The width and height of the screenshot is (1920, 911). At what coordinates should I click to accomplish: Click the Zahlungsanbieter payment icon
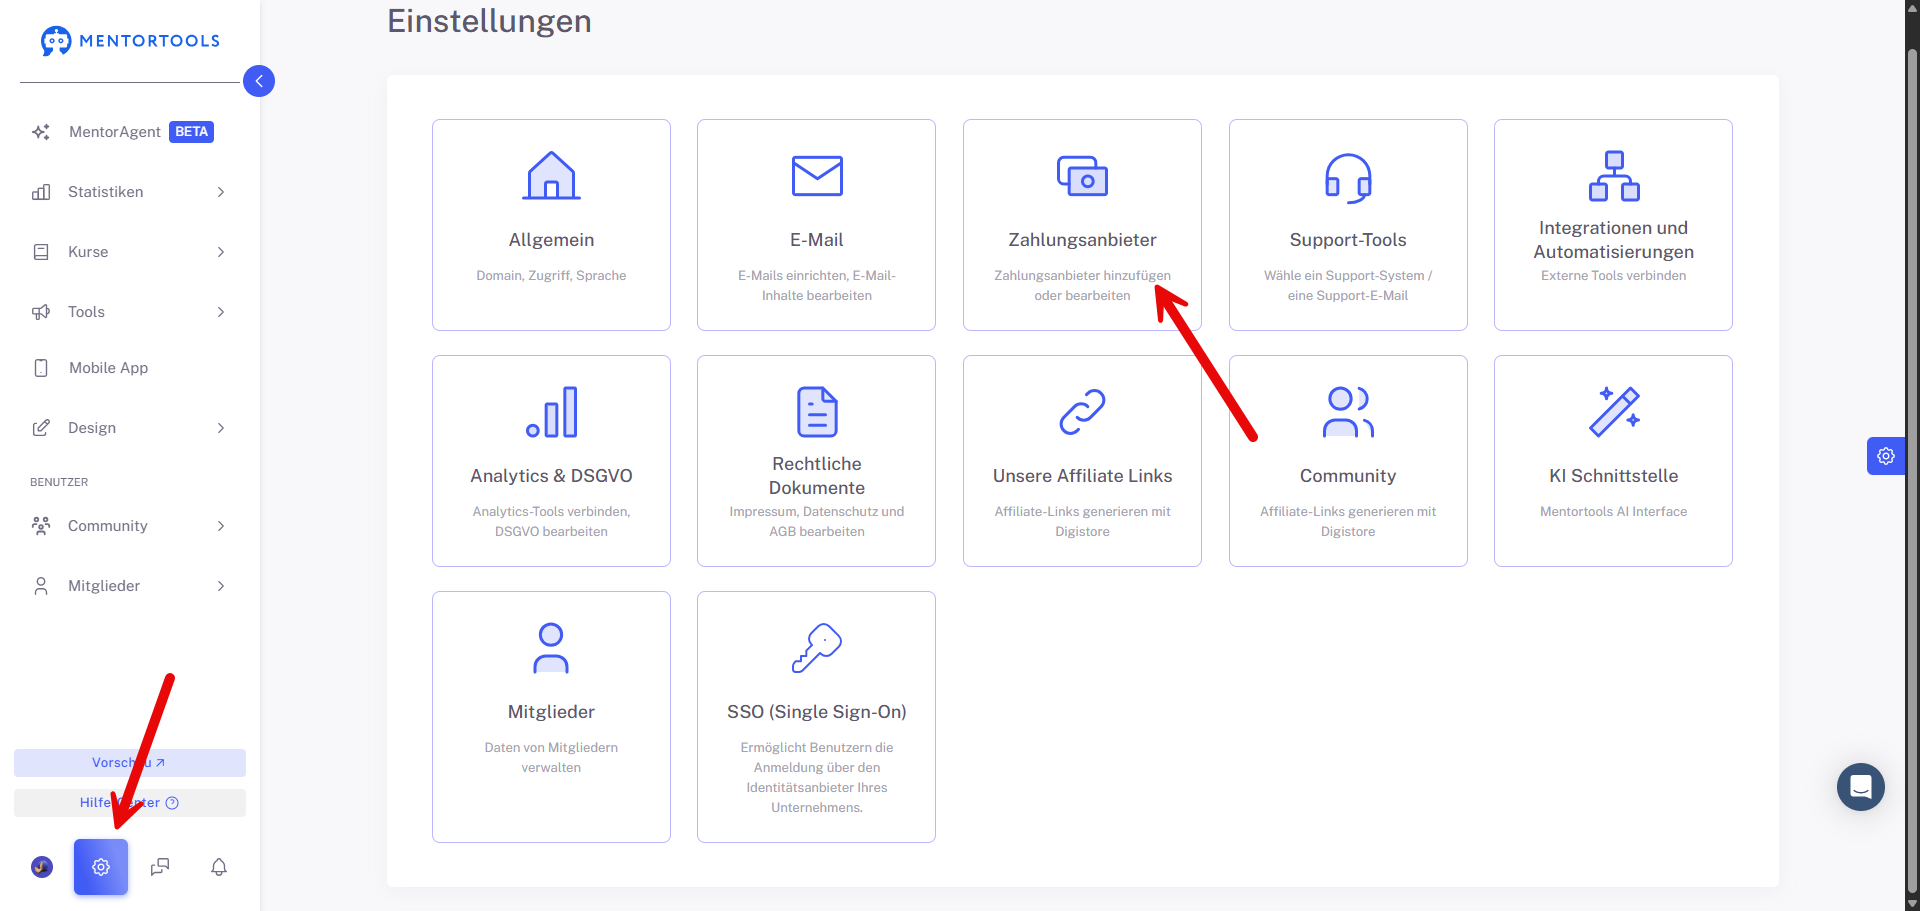coord(1082,176)
